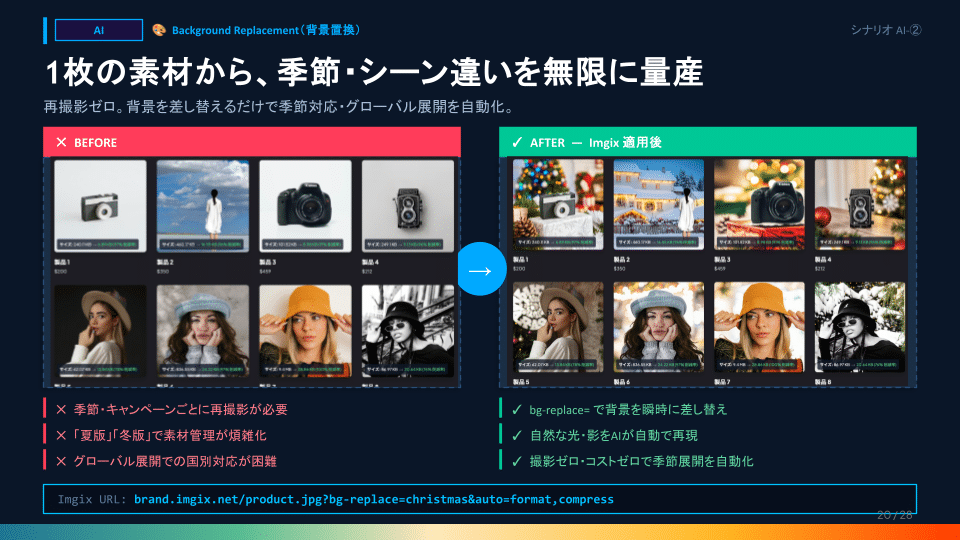Click AFTER 製品 4 name label
This screenshot has height=540, width=960.
(822, 260)
